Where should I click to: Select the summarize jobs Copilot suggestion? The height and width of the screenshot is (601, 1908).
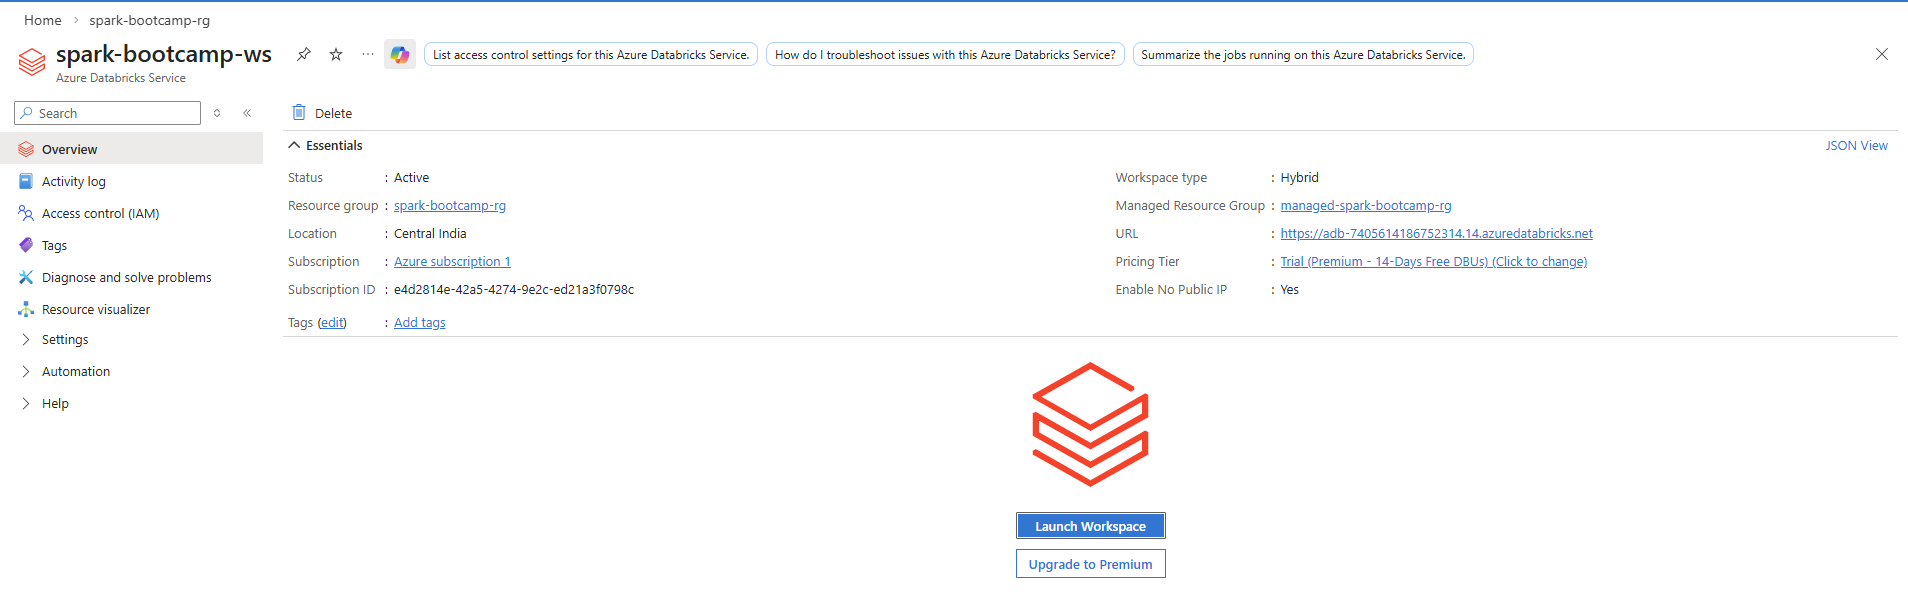point(1303,55)
